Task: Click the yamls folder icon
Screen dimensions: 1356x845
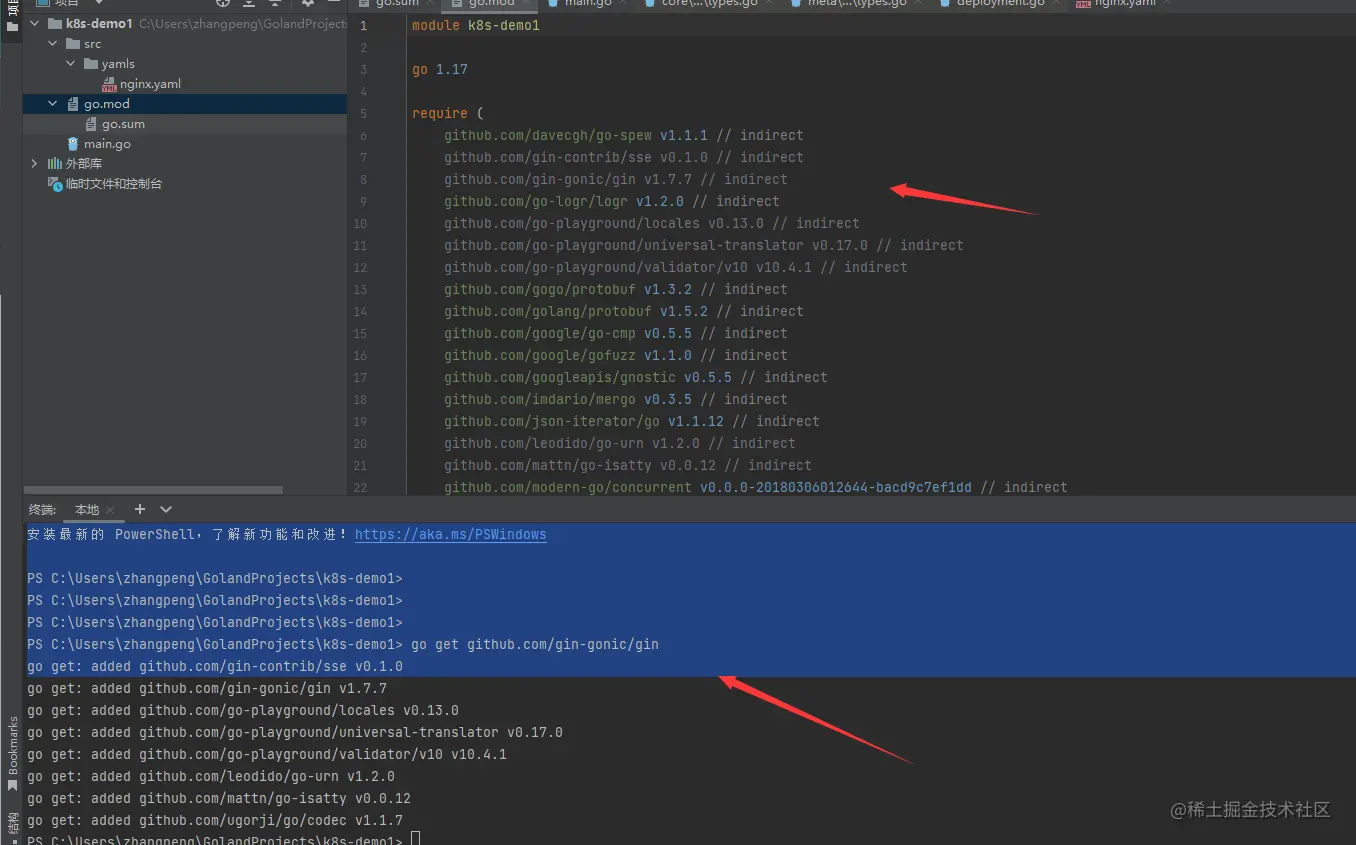Action: pos(90,64)
